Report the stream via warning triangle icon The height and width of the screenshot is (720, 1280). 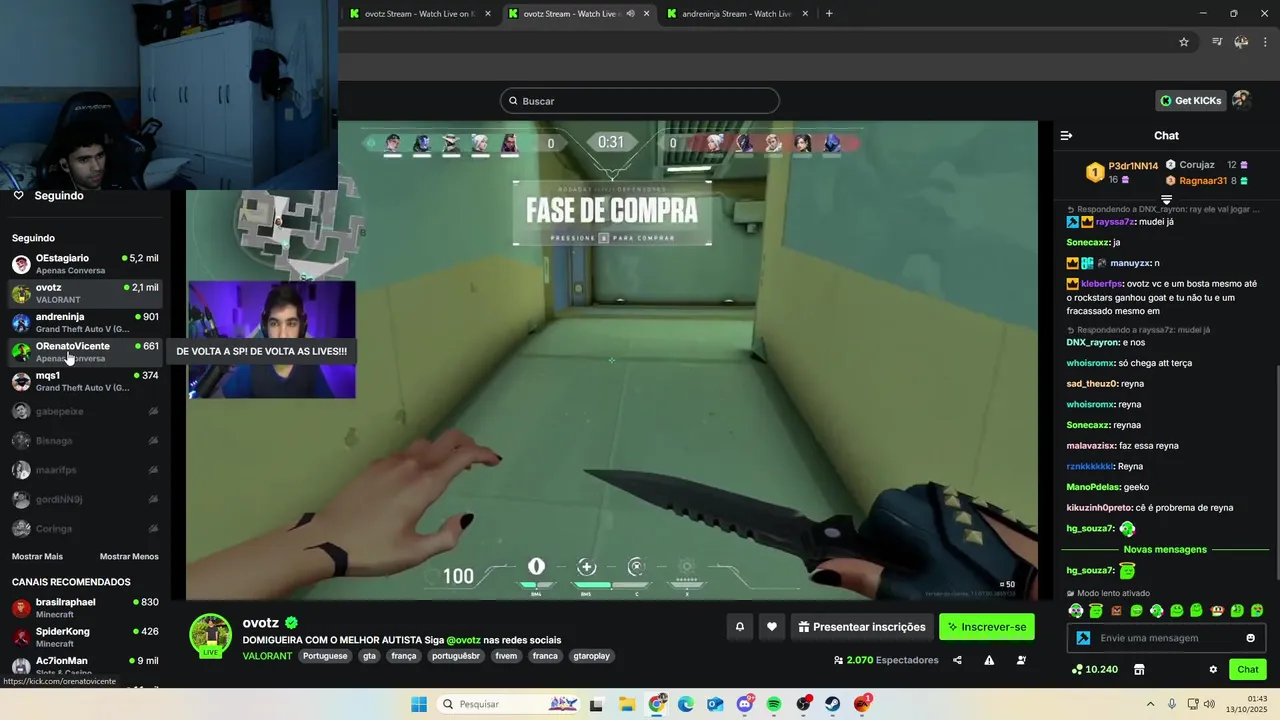(x=989, y=660)
